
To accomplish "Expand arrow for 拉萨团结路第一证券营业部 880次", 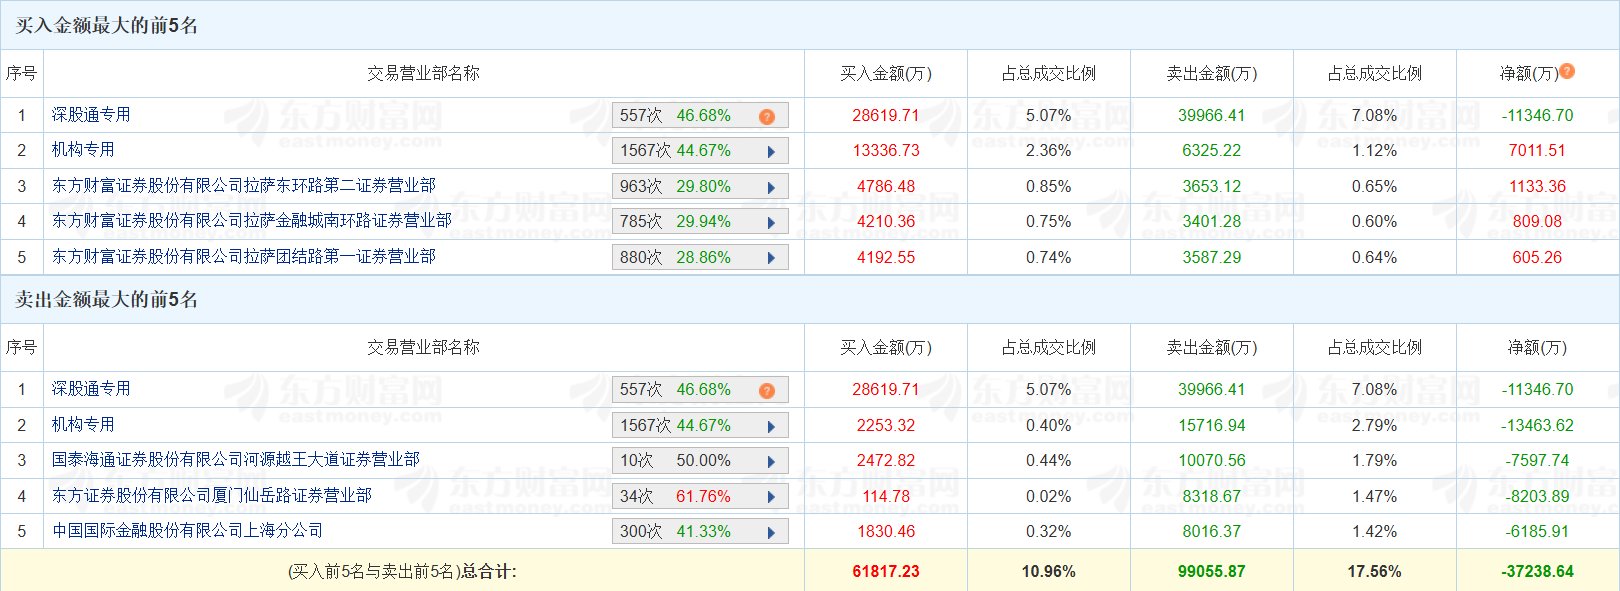I will [771, 258].
